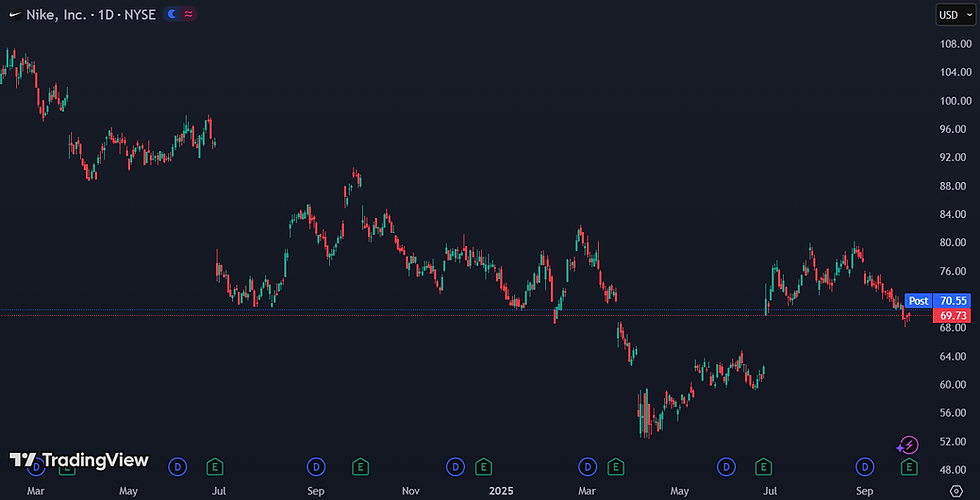Open the D dividend marker after May 2025
Image resolution: width=980 pixels, height=500 pixels.
tap(726, 466)
